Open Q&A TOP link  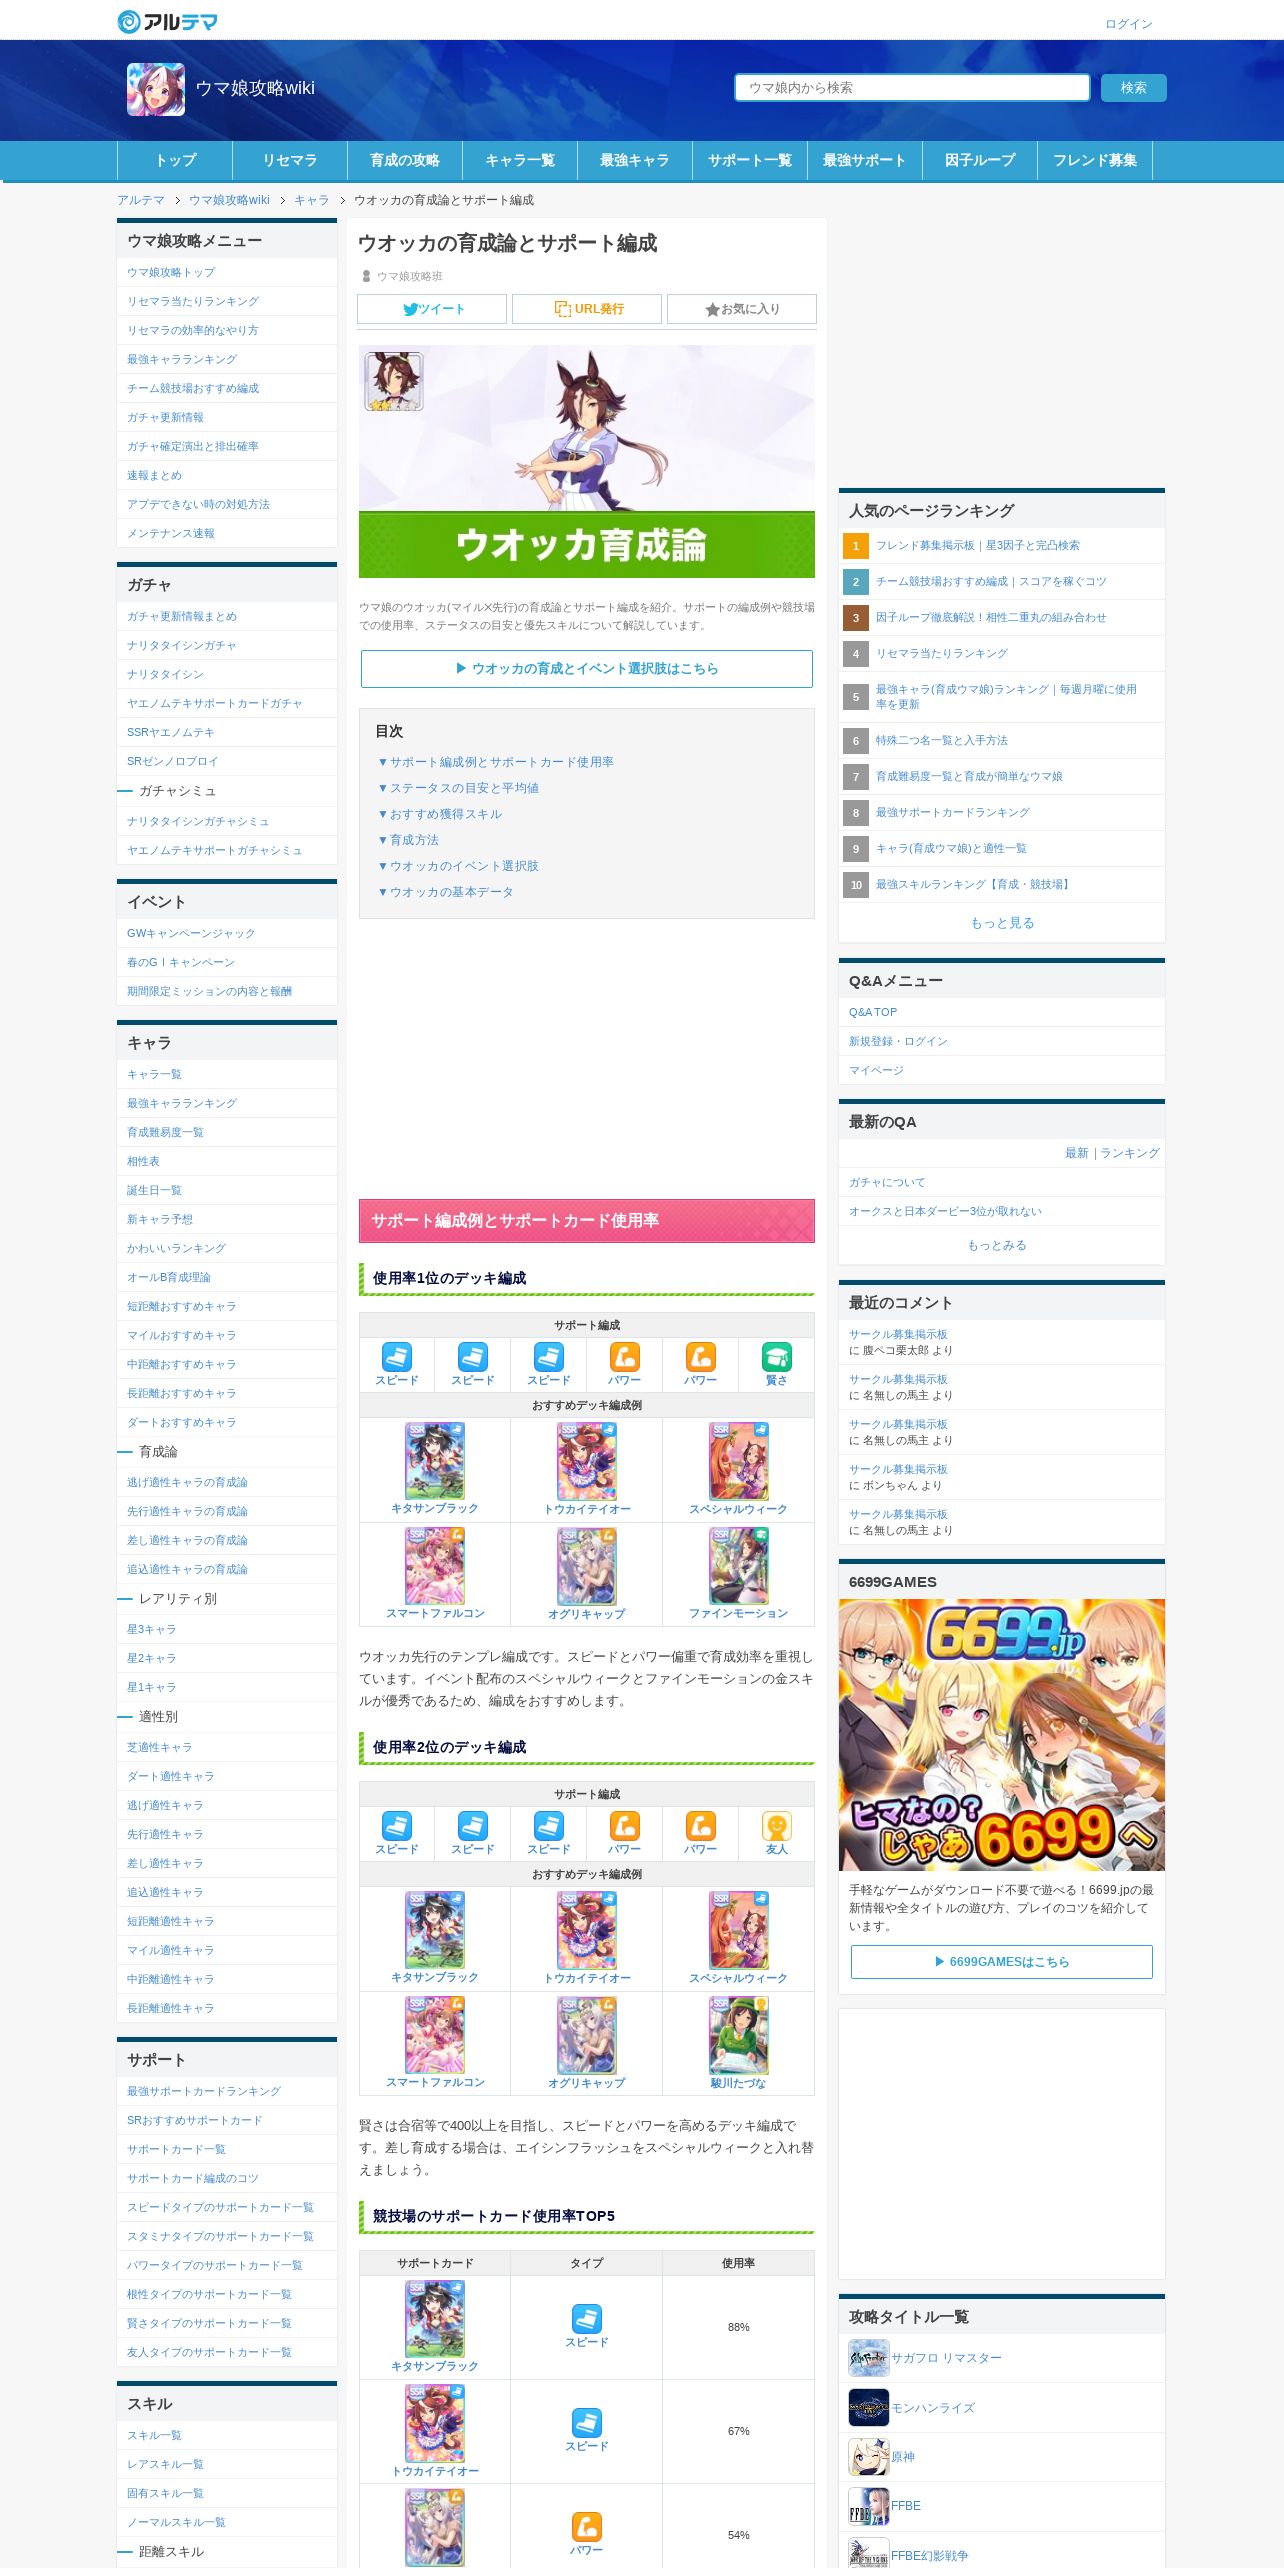pos(873,1013)
